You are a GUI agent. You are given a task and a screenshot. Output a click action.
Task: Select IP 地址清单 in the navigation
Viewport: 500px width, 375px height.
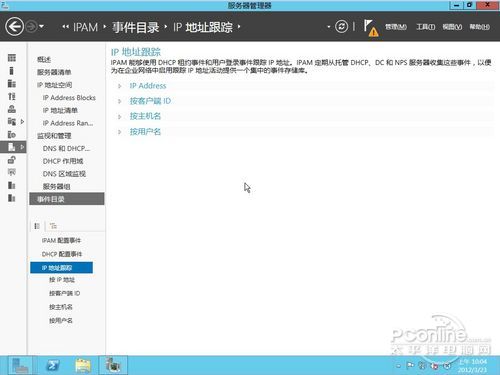pyautogui.click(x=60, y=110)
